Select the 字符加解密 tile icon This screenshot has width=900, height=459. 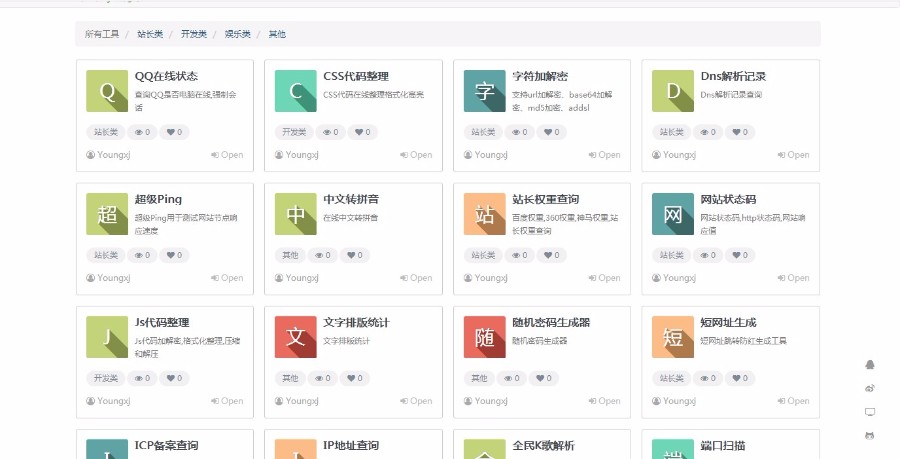tap(484, 91)
